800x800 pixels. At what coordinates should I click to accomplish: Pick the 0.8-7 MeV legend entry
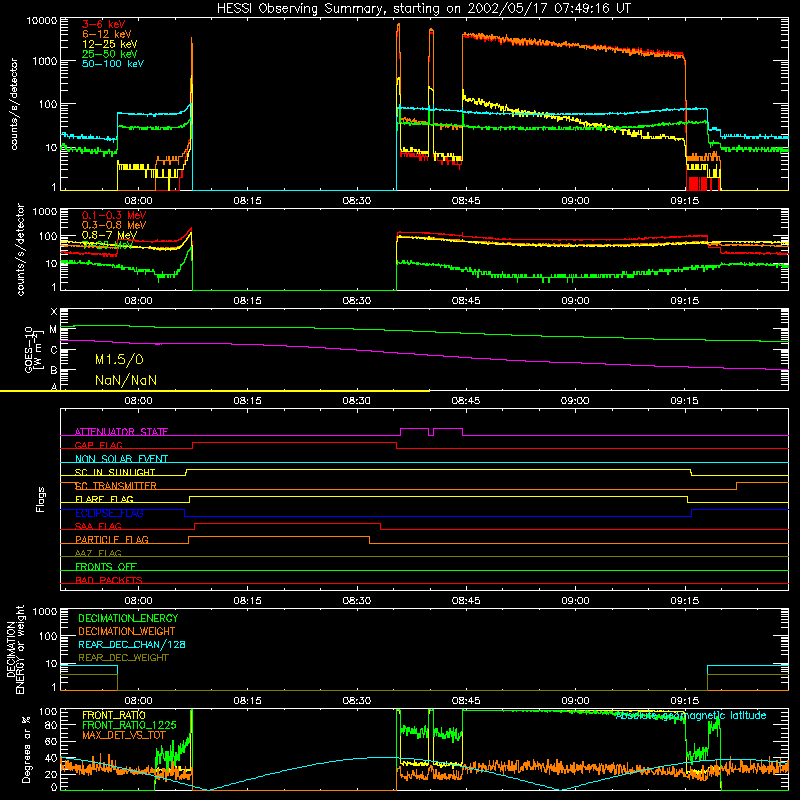coord(109,235)
